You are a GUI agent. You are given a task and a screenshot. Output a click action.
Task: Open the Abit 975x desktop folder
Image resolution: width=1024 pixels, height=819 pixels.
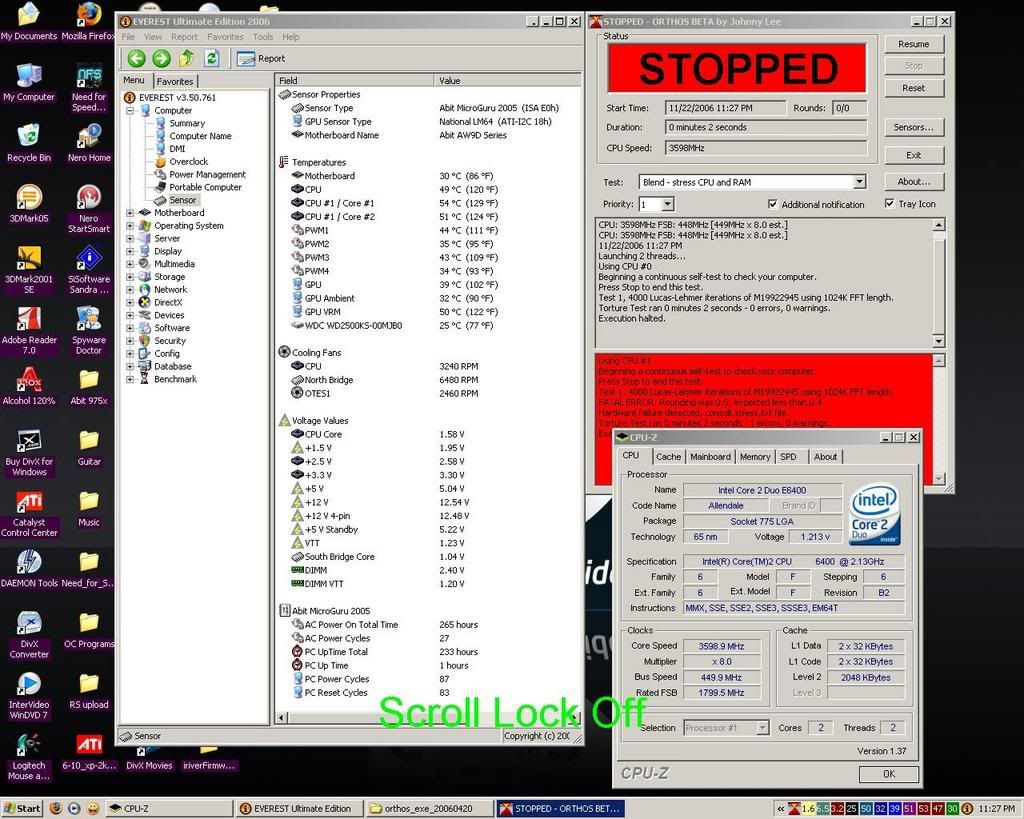pyautogui.click(x=89, y=387)
